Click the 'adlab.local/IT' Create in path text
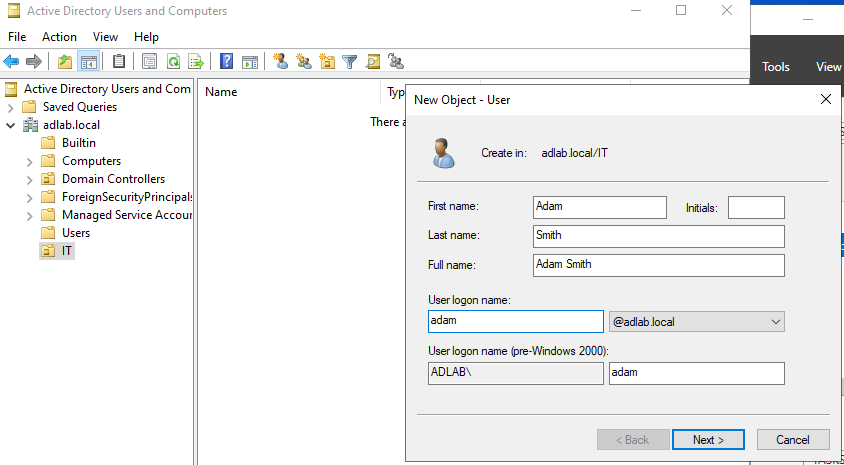Viewport: 844px width, 465px height. (575, 153)
